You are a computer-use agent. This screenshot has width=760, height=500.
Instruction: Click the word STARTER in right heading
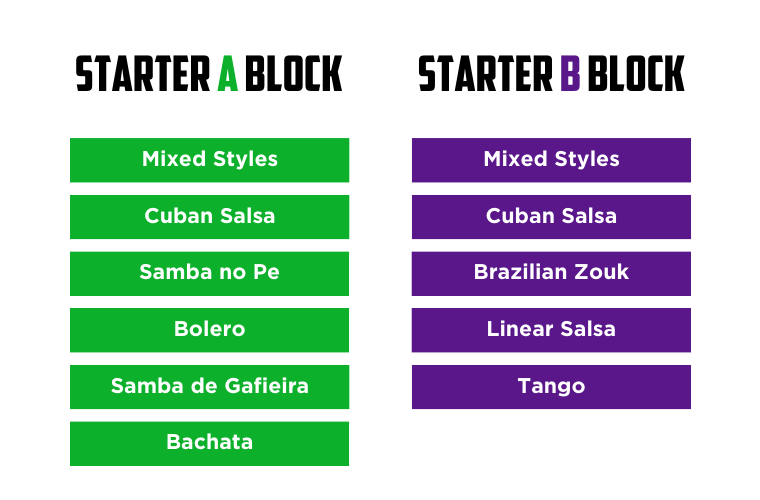pyautogui.click(x=486, y=73)
